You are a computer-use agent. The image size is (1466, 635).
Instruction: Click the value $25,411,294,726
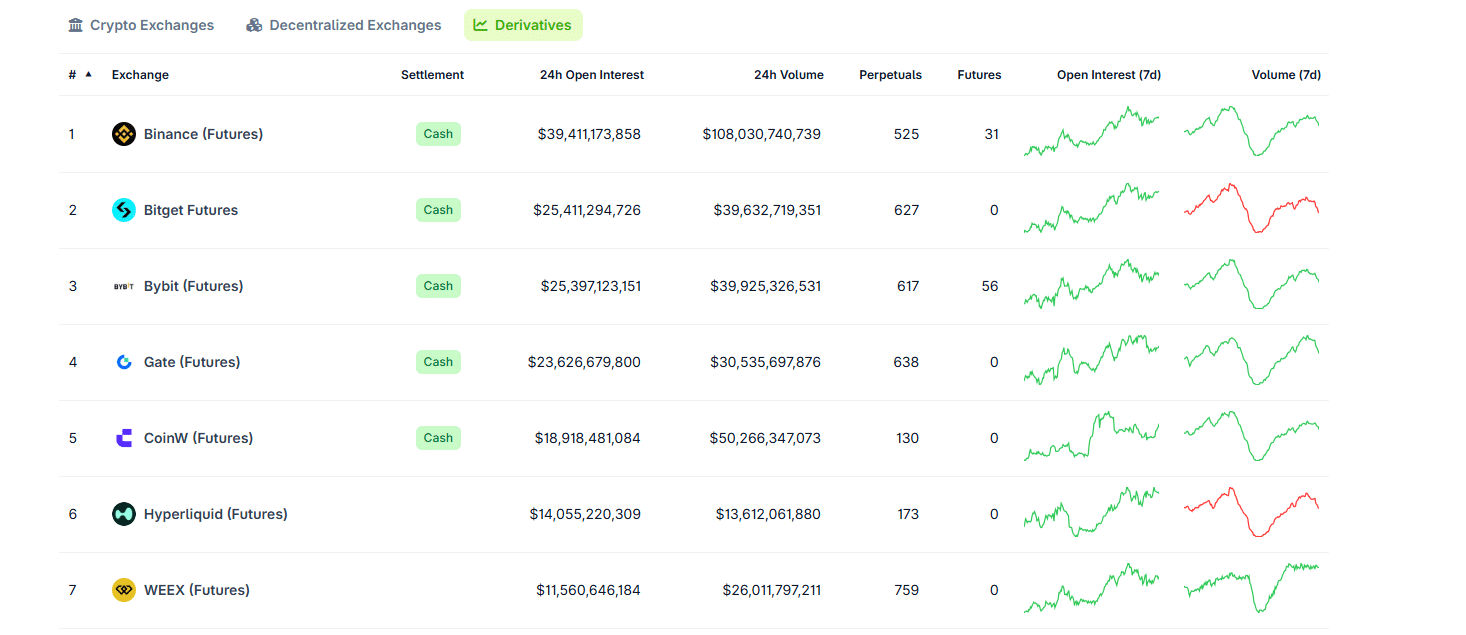(x=587, y=210)
